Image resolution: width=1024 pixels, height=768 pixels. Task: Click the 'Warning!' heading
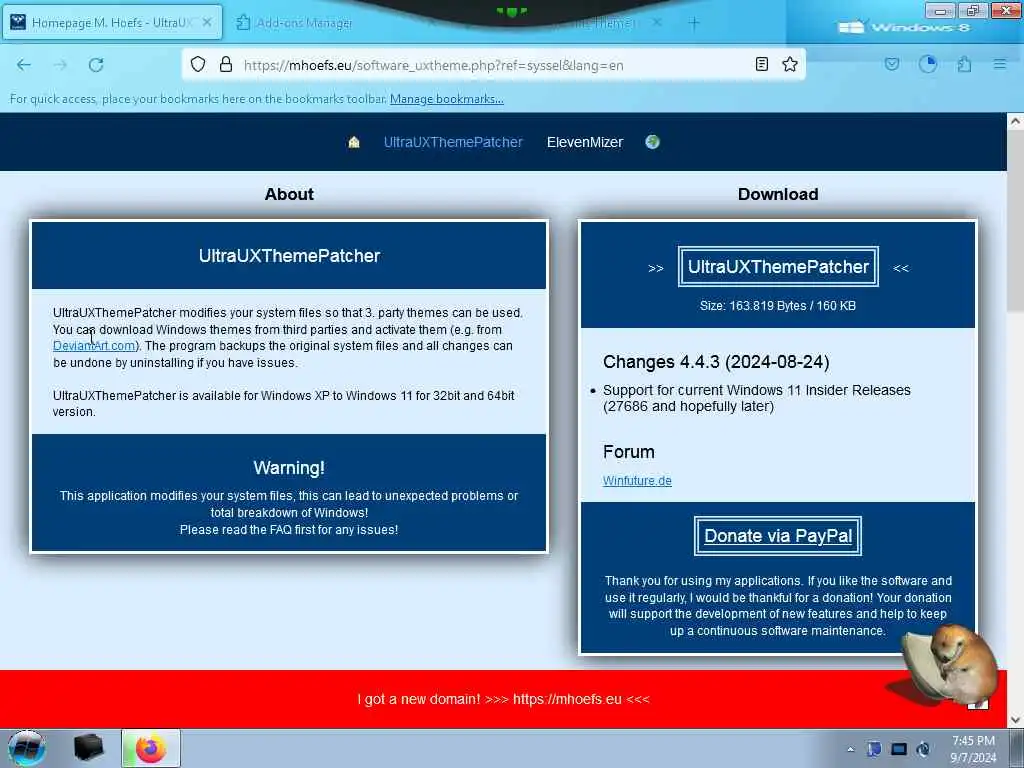click(289, 468)
